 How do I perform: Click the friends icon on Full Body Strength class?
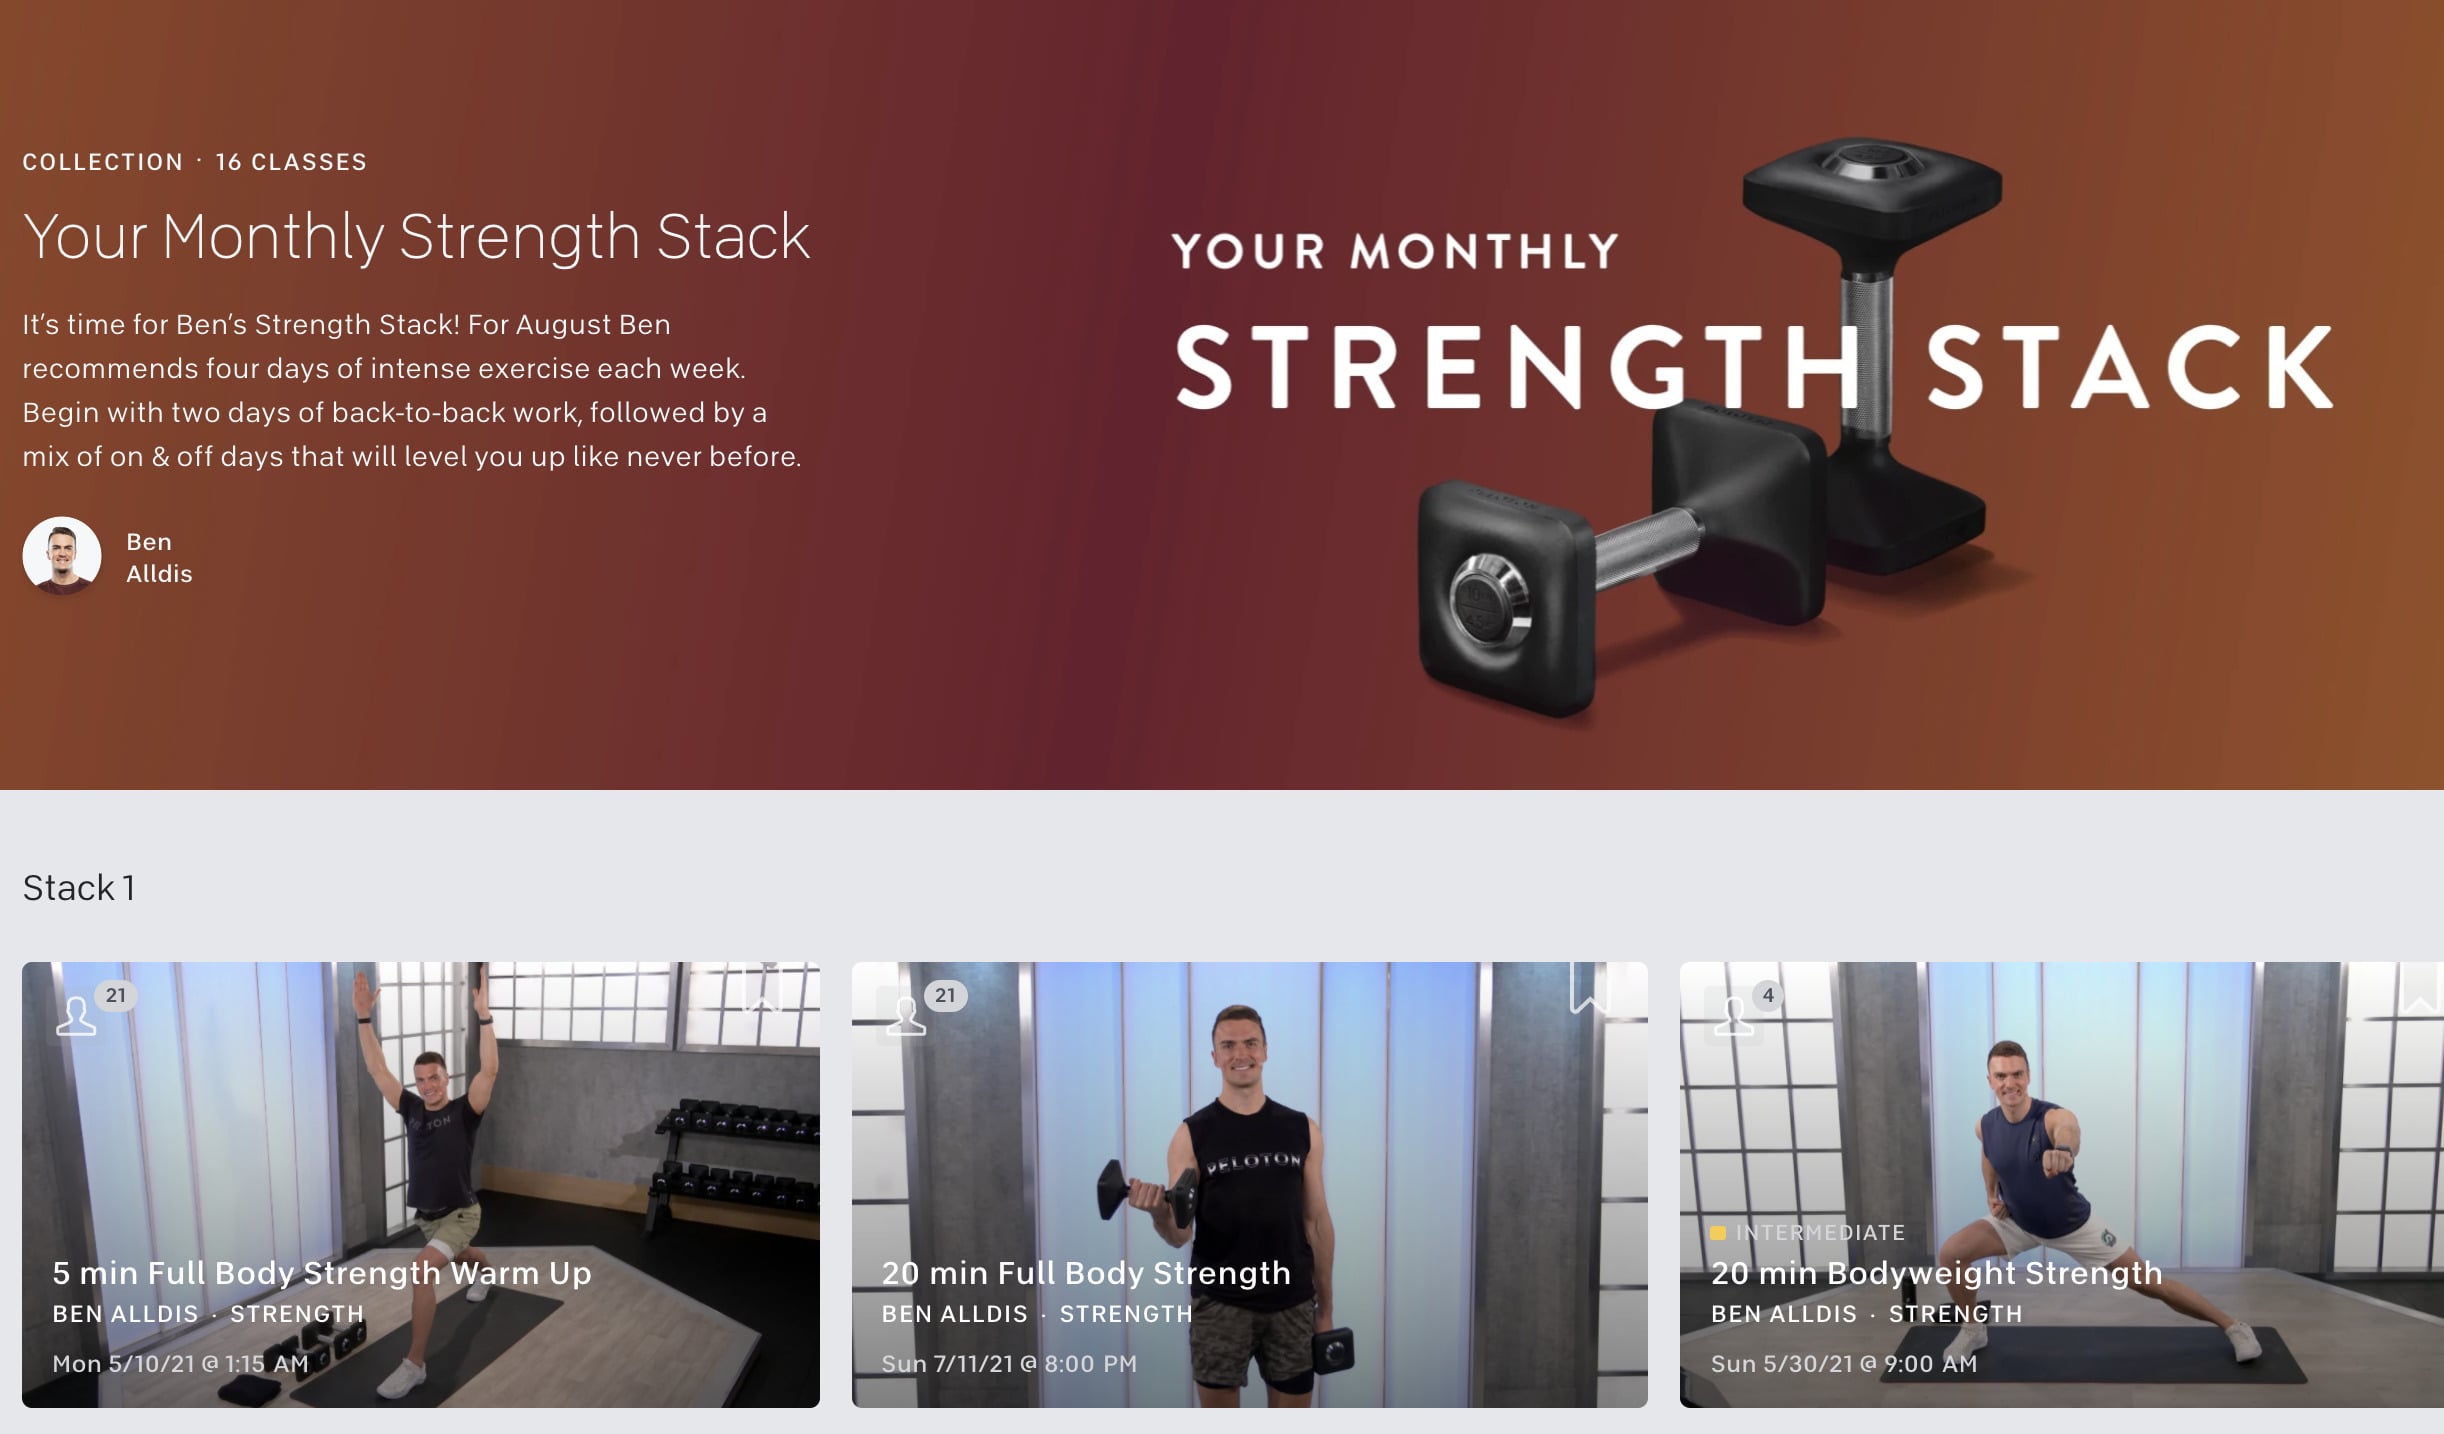pos(906,1016)
